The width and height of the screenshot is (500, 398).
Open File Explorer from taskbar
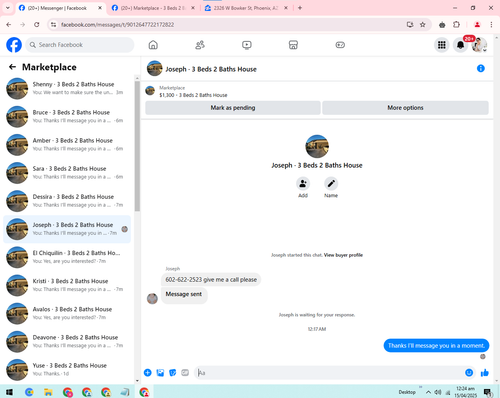click(x=48, y=392)
